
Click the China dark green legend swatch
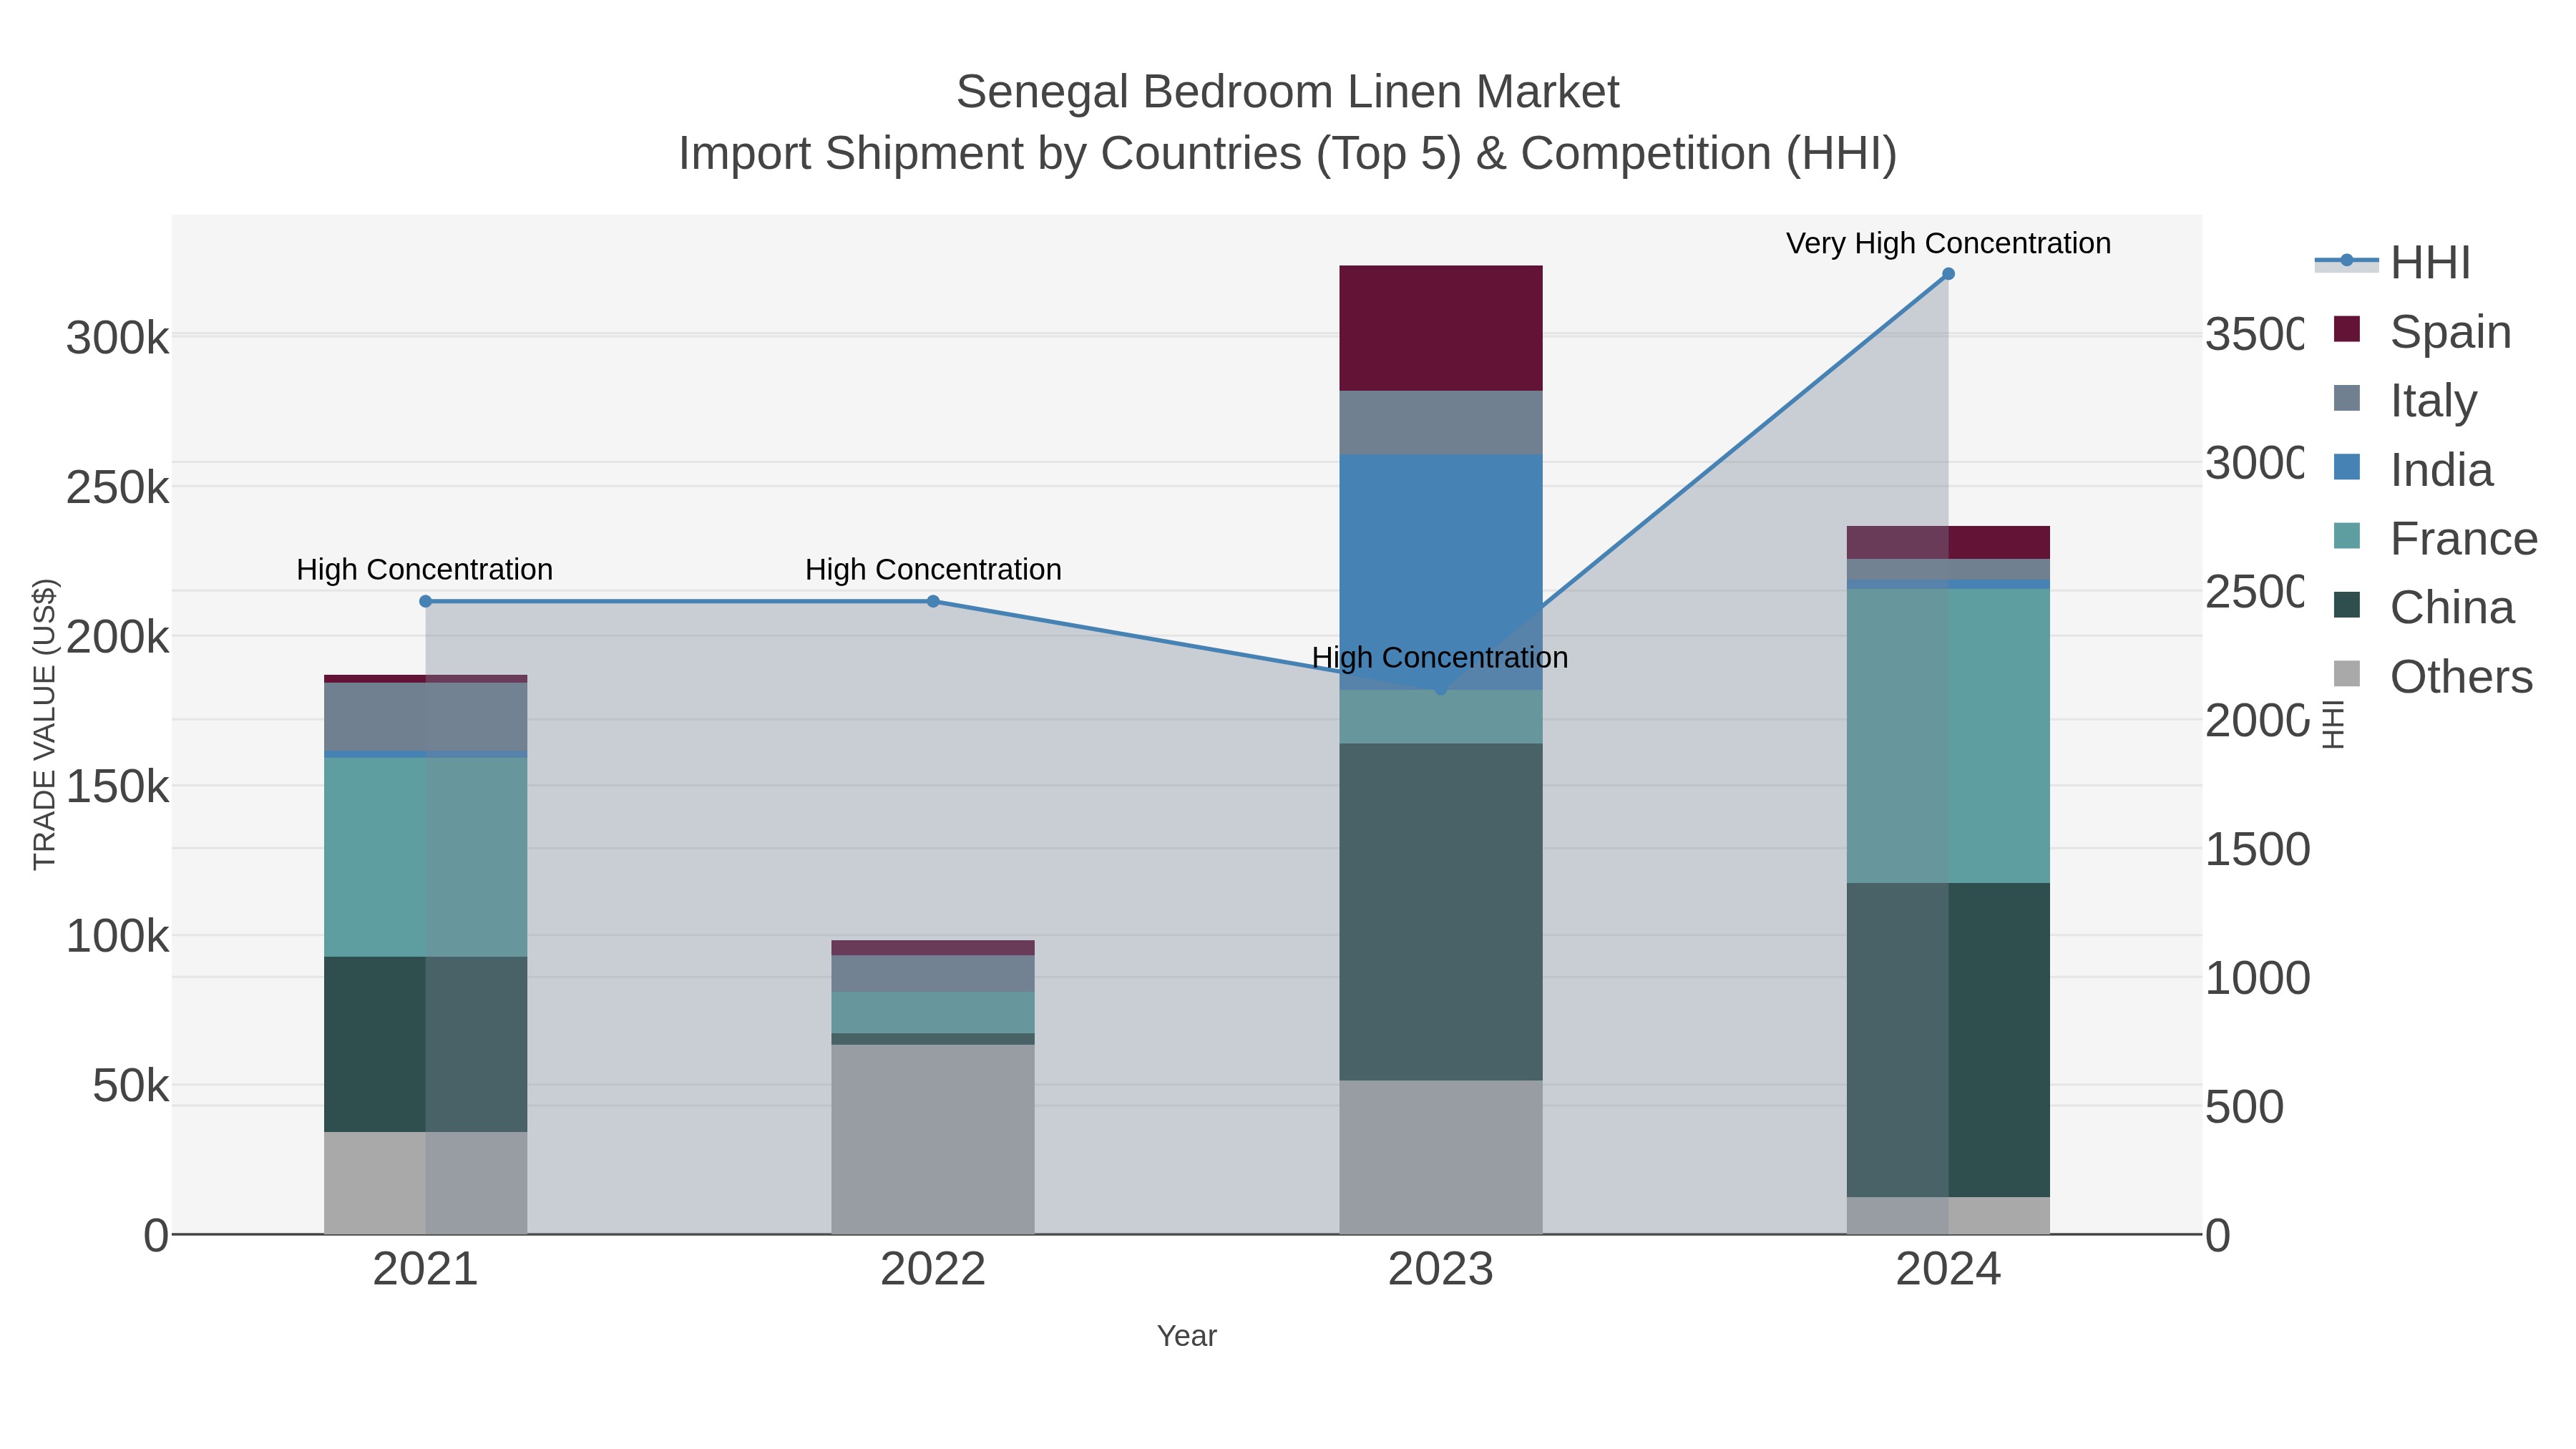pyautogui.click(x=2347, y=605)
